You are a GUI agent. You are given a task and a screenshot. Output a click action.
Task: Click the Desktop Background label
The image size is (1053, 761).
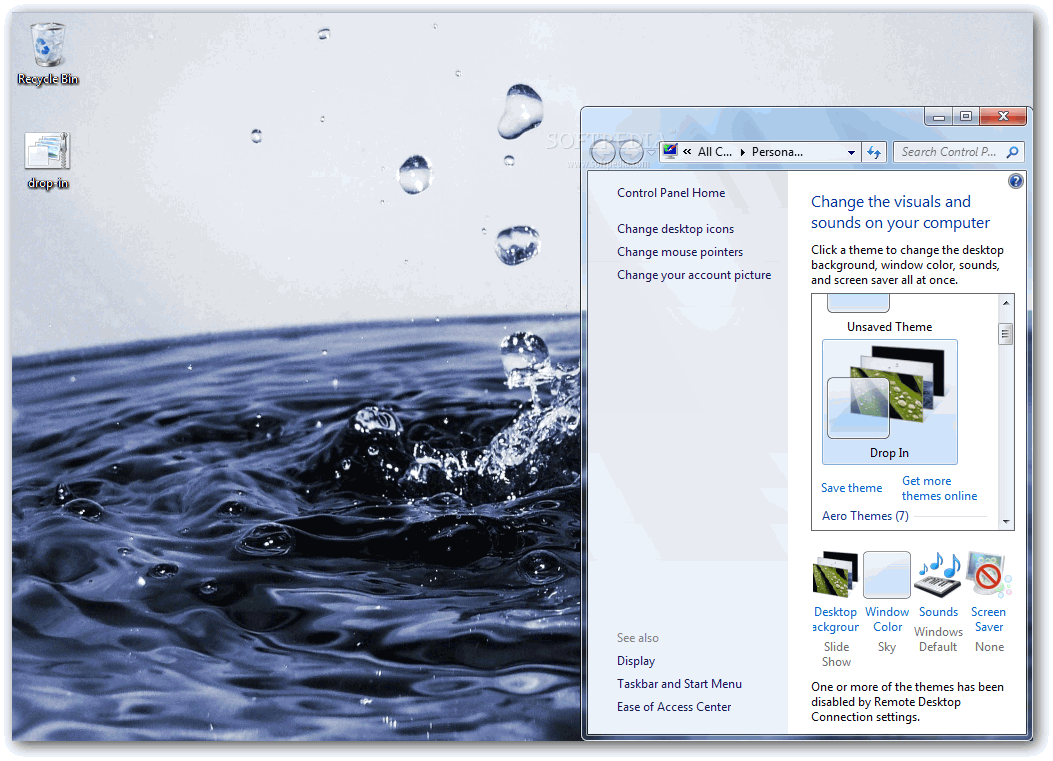coord(835,619)
